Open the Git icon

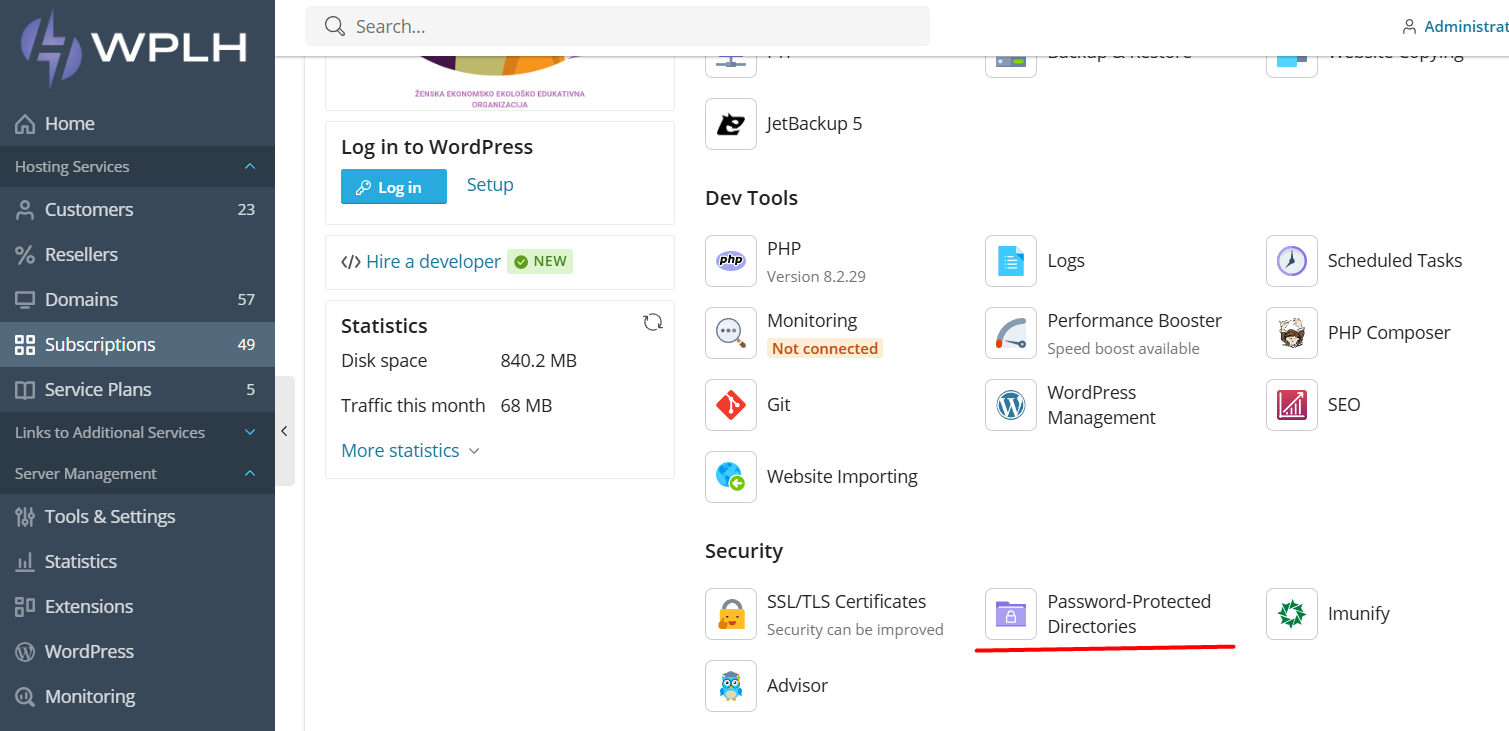click(731, 405)
